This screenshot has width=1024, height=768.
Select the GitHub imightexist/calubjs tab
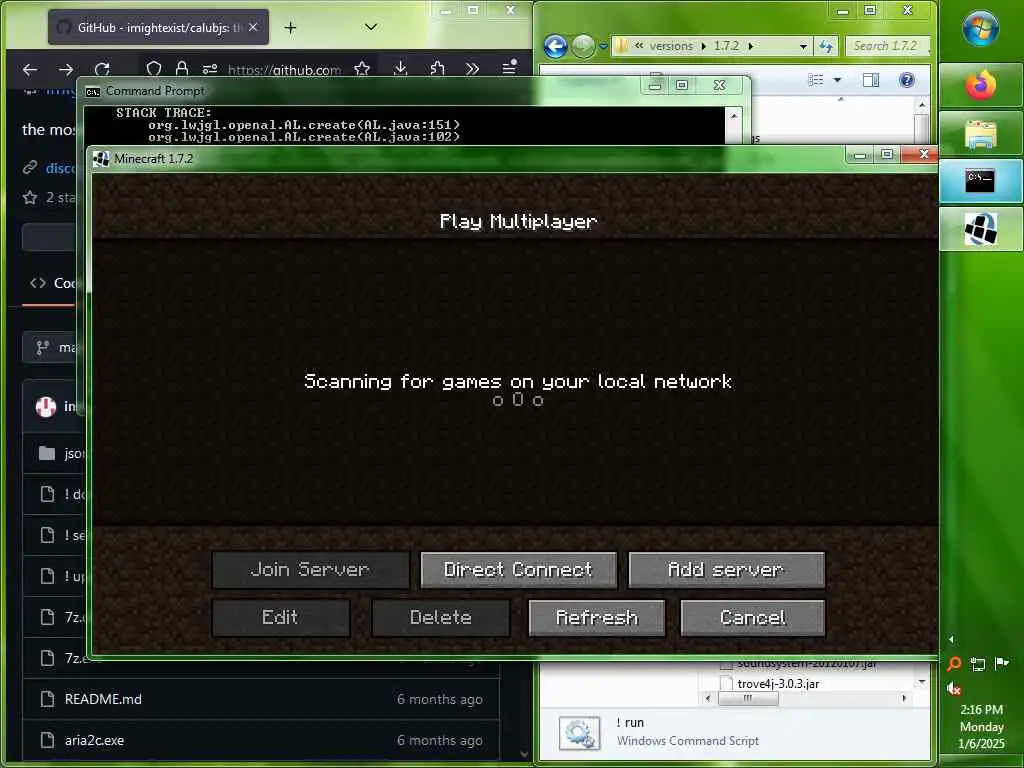pyautogui.click(x=159, y=27)
